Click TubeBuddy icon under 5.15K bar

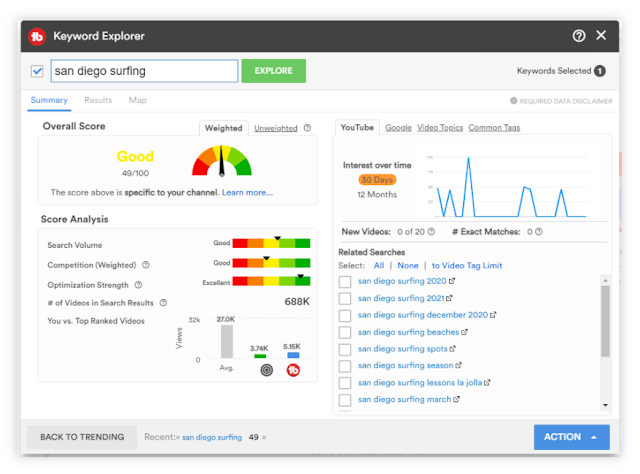click(293, 370)
